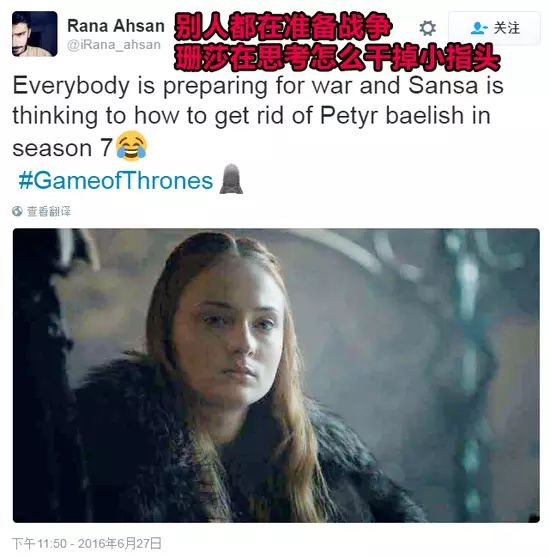Open the @iRana_ahsan handle link

[x=114, y=45]
